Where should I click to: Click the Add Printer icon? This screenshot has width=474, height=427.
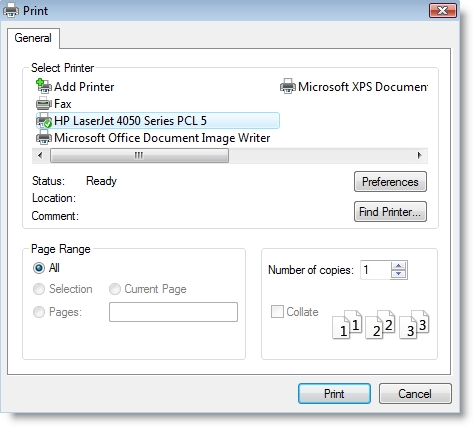point(44,86)
